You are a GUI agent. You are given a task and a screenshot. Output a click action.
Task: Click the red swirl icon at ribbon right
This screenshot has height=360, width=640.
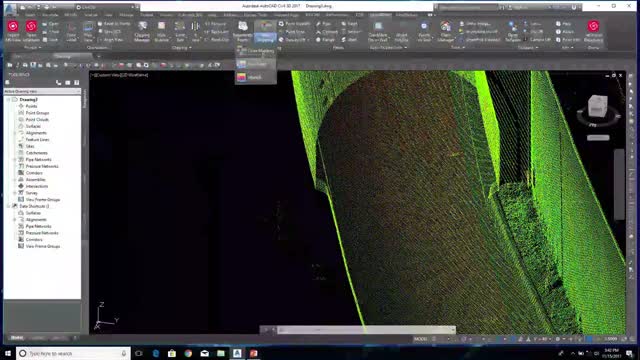click(593, 26)
